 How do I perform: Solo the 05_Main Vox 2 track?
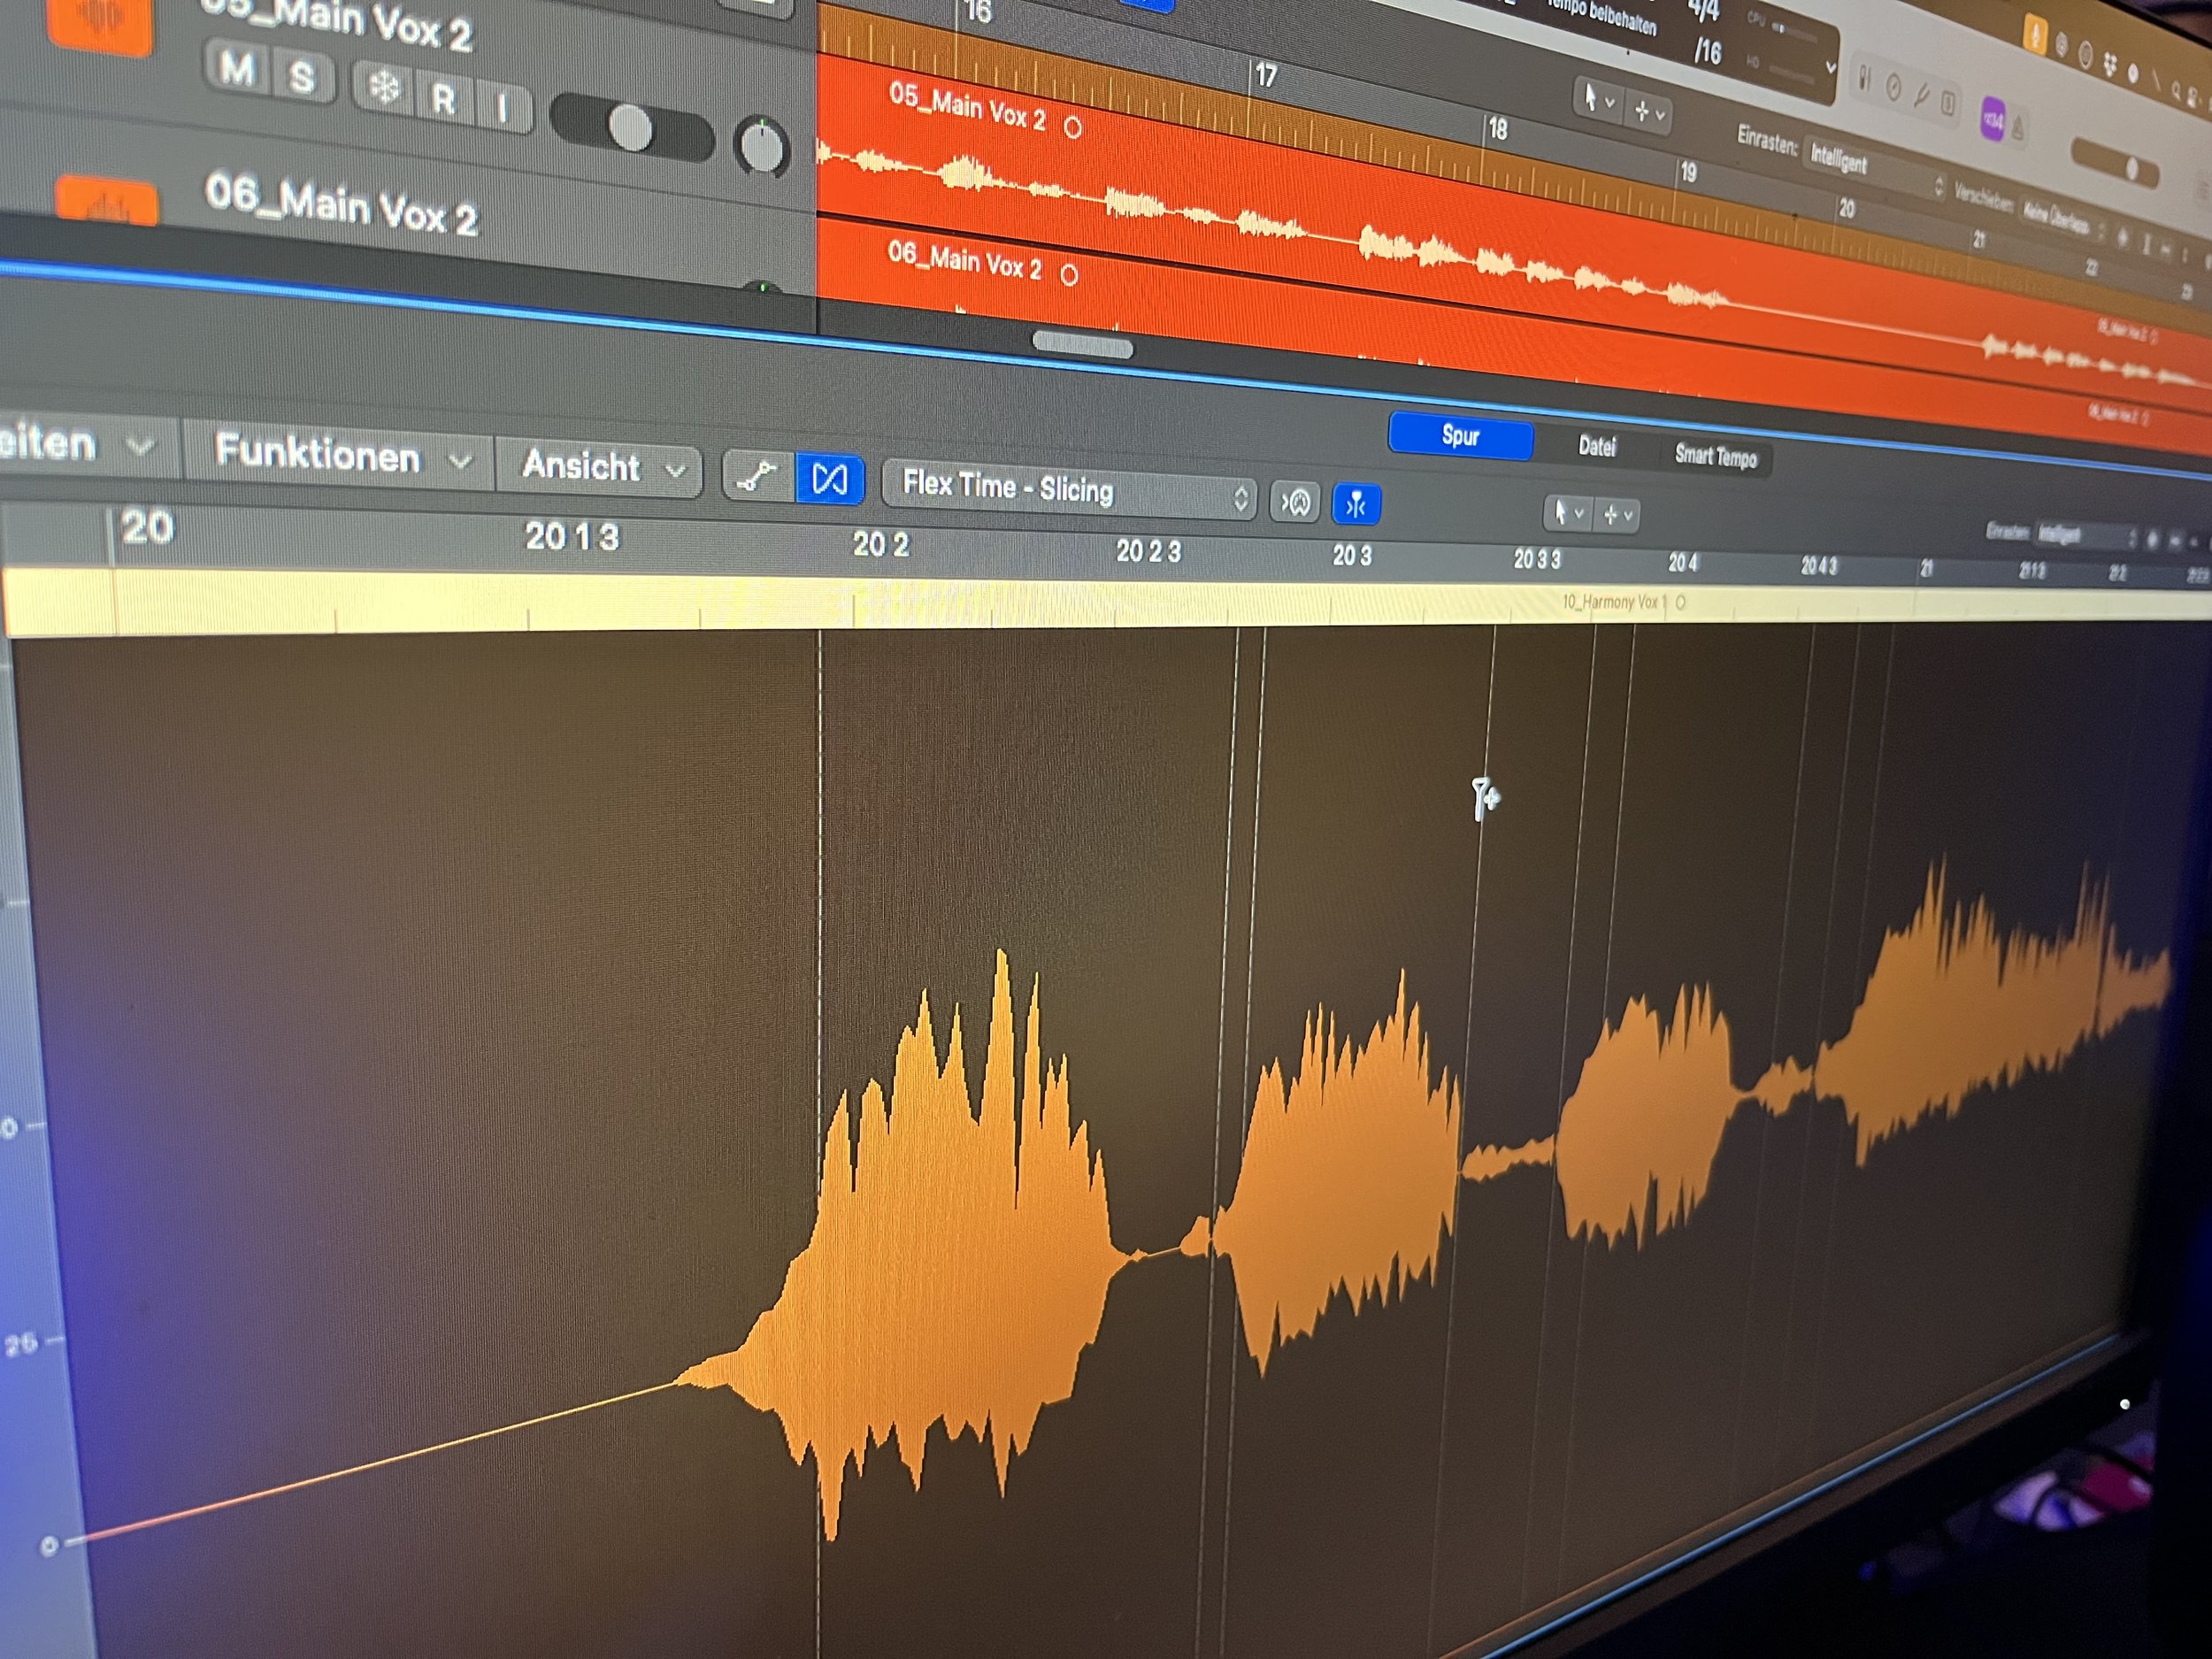[302, 77]
